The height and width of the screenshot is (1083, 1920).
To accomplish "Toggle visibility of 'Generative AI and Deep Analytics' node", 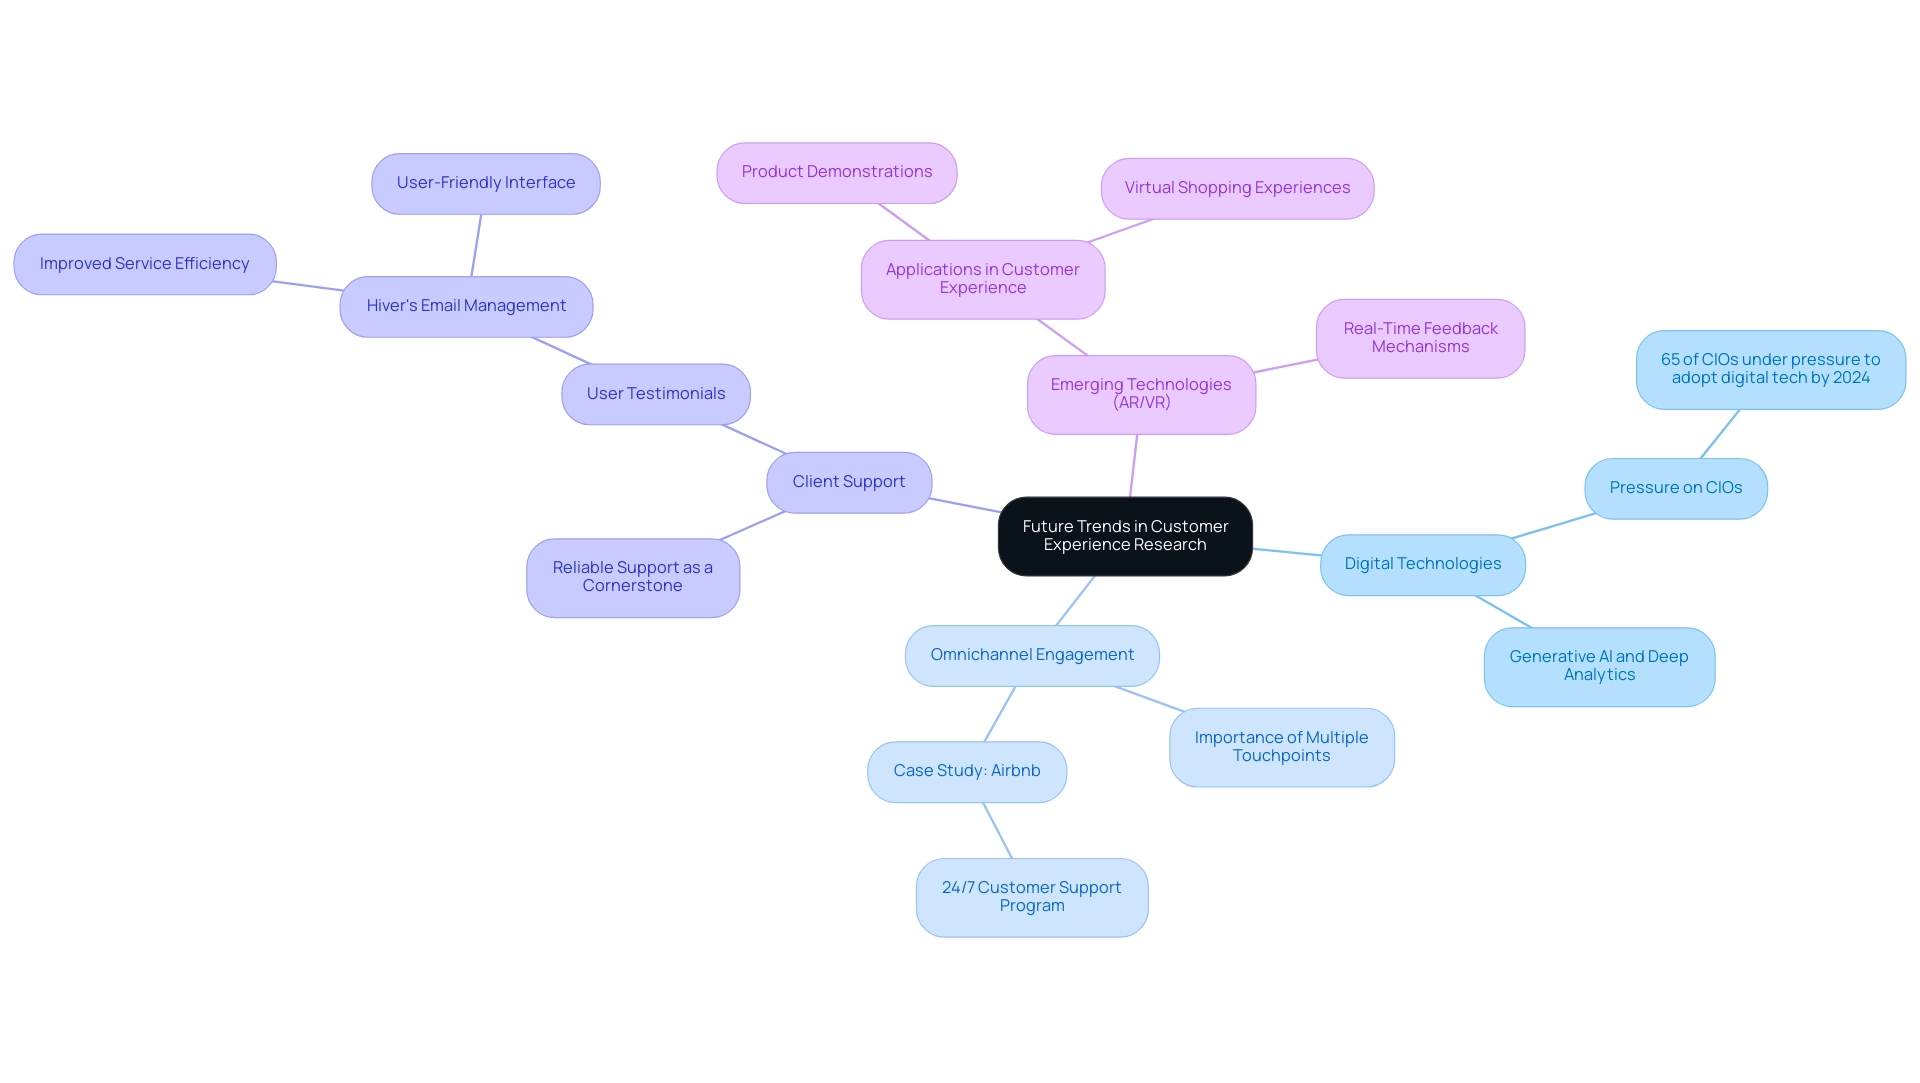I will pos(1598,664).
